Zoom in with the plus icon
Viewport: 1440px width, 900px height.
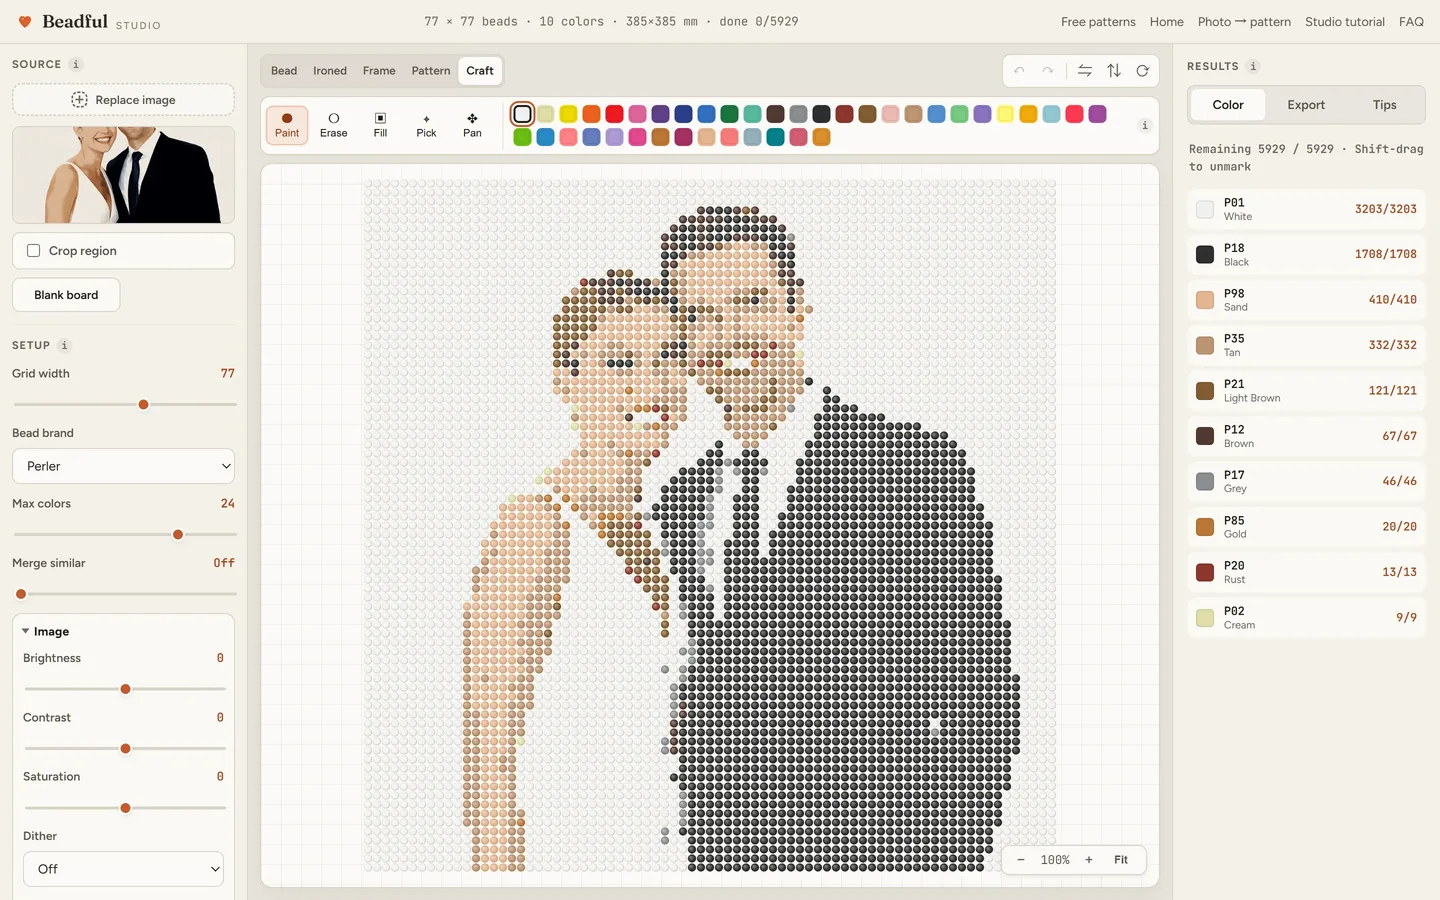[x=1089, y=860]
